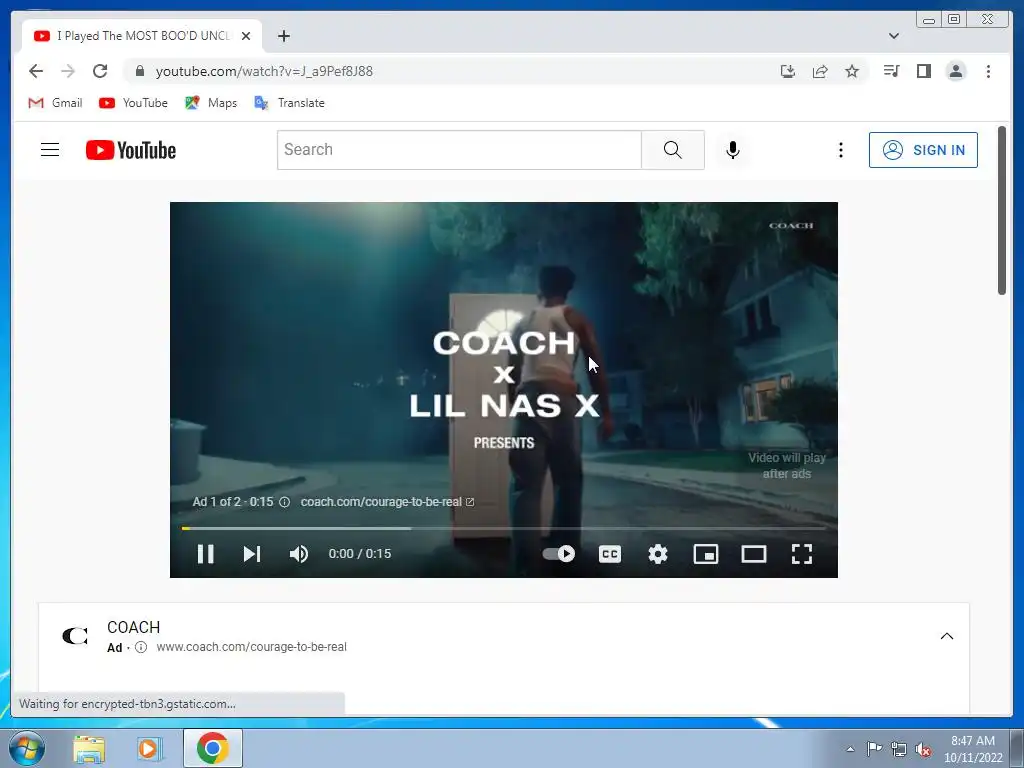This screenshot has width=1024, height=768.
Task: Open Translate bookmark
Action: (289, 103)
